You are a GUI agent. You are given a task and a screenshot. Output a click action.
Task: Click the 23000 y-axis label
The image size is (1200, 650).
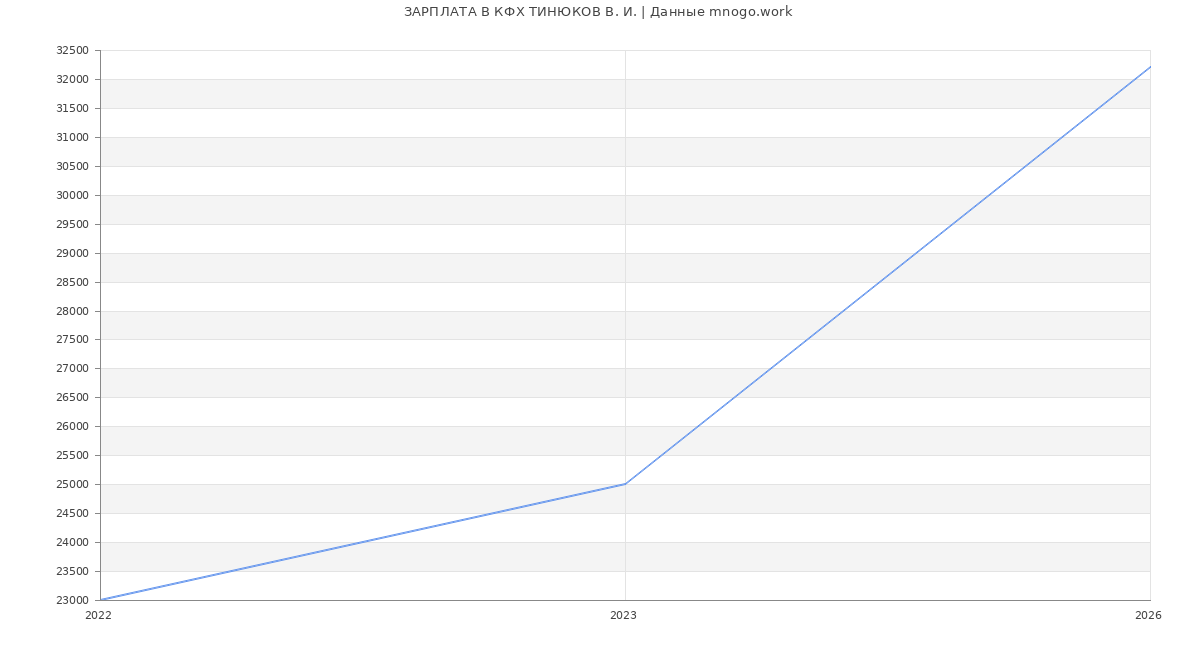(x=71, y=601)
